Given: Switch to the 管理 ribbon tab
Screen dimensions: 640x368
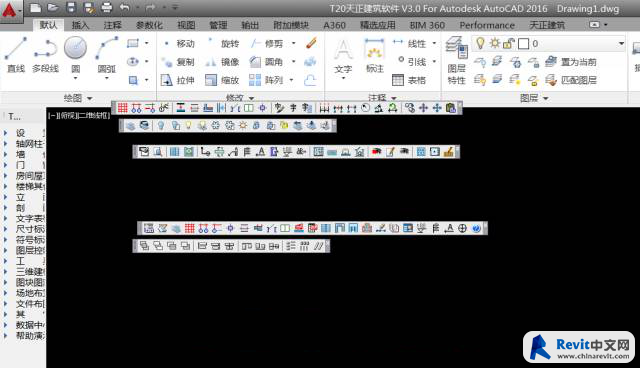Looking at the screenshot, I should 218,25.
